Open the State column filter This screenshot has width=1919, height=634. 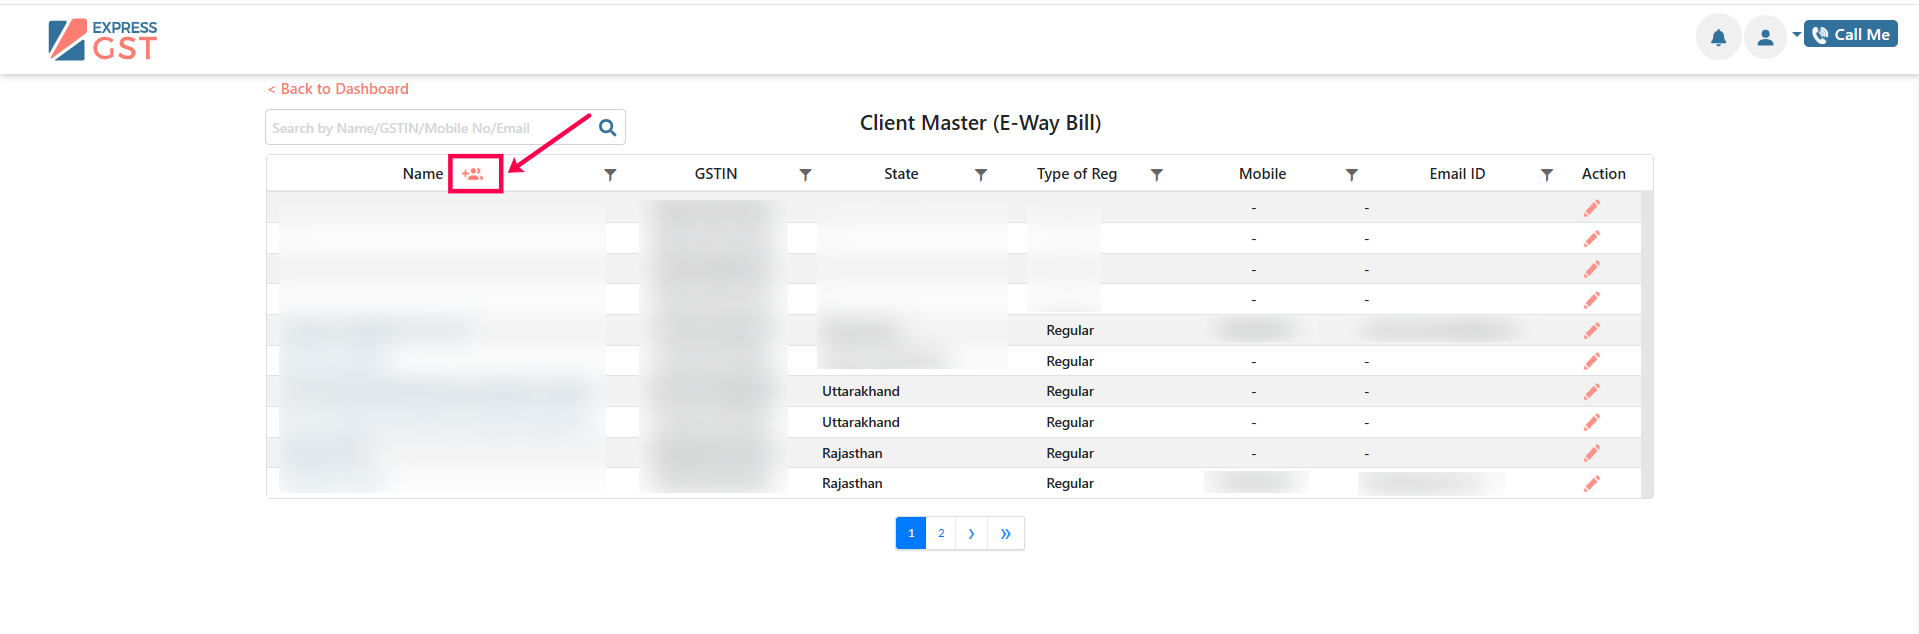981,175
